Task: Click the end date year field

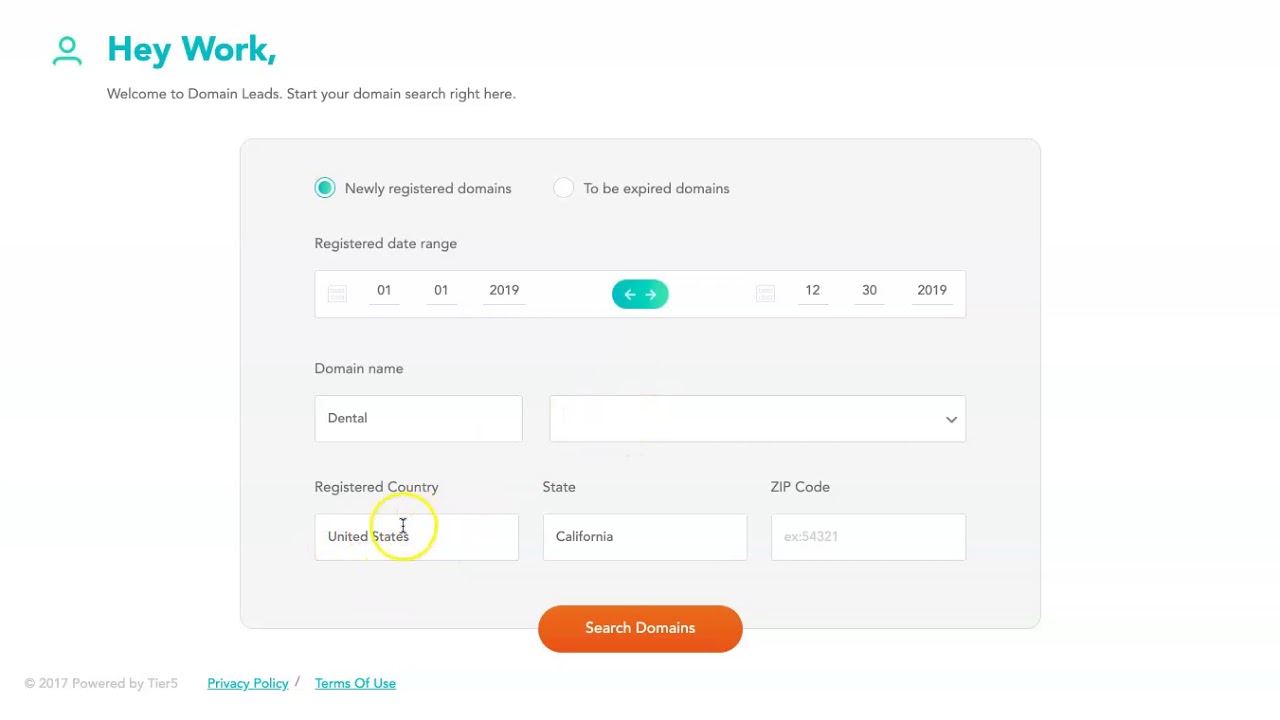Action: point(931,291)
